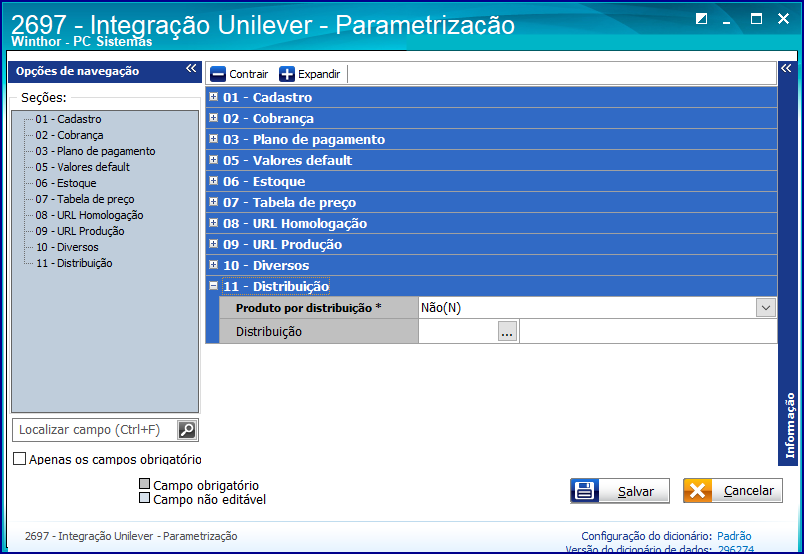Click the 07 - Tabela de preço header title
804x554 pixels.
(289, 202)
